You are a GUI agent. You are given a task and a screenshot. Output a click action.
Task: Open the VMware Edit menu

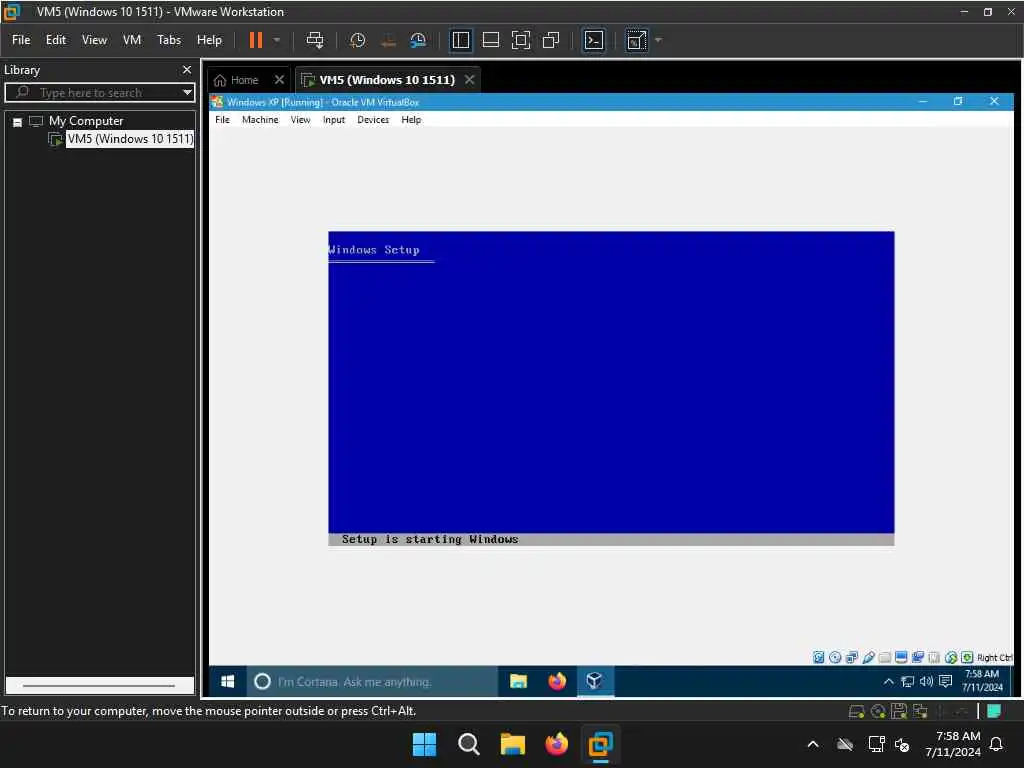point(56,40)
